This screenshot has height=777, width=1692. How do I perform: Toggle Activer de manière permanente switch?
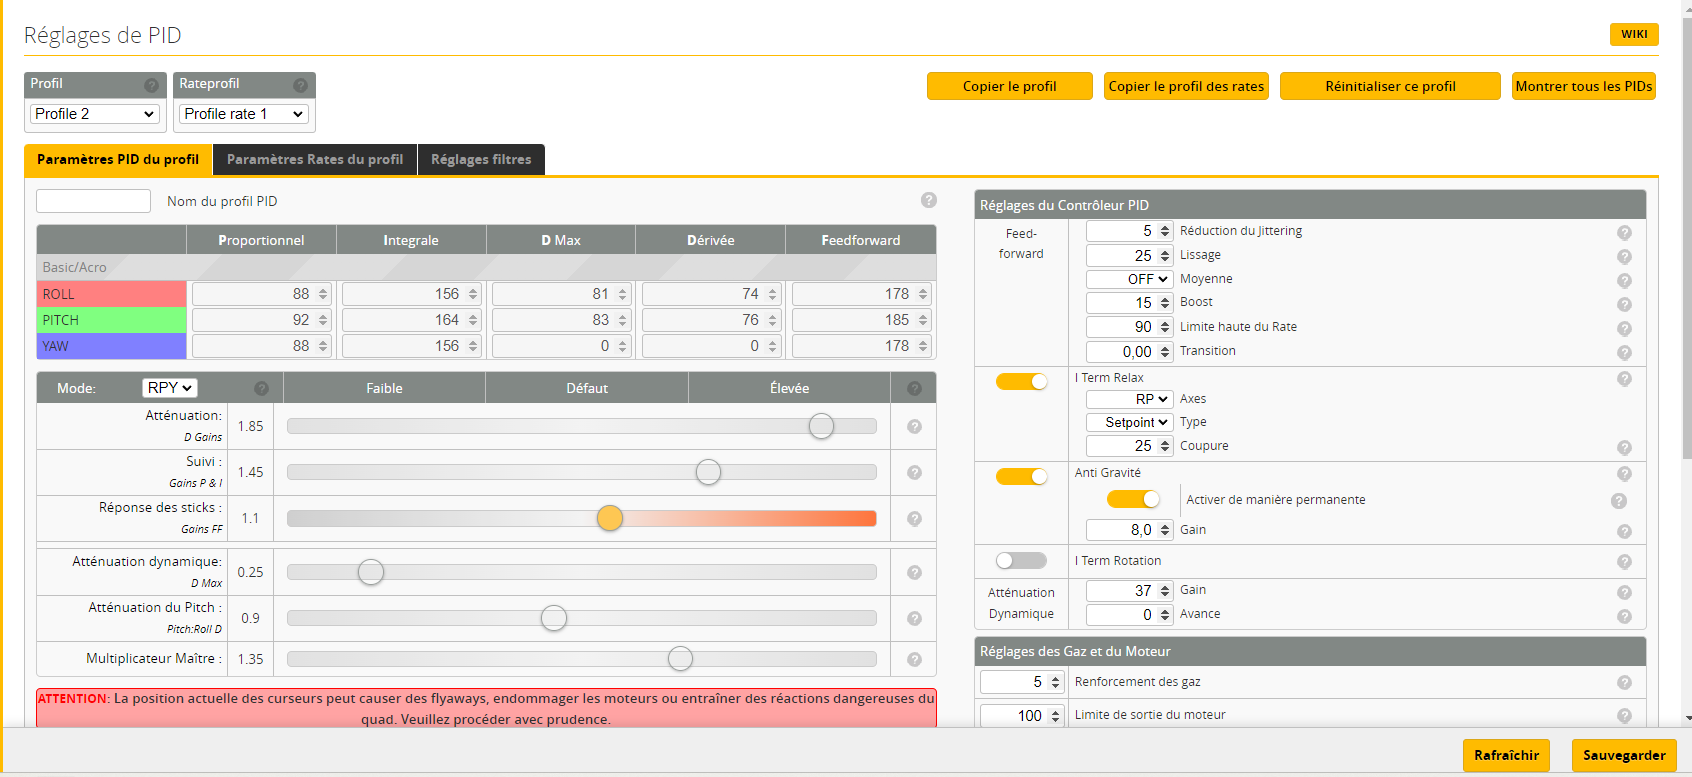pos(1133,499)
